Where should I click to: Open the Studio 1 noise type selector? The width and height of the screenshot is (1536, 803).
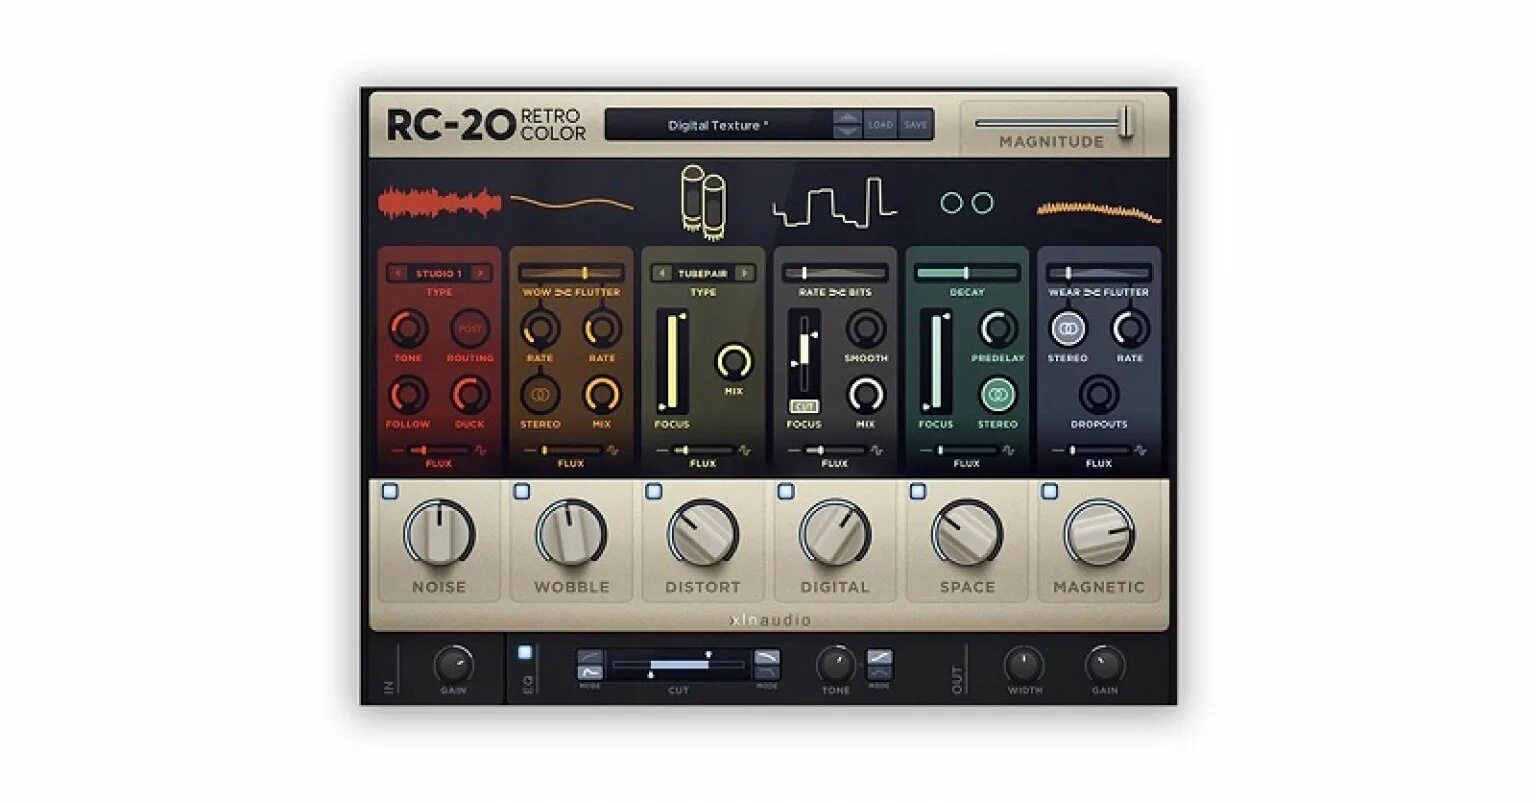[439, 273]
